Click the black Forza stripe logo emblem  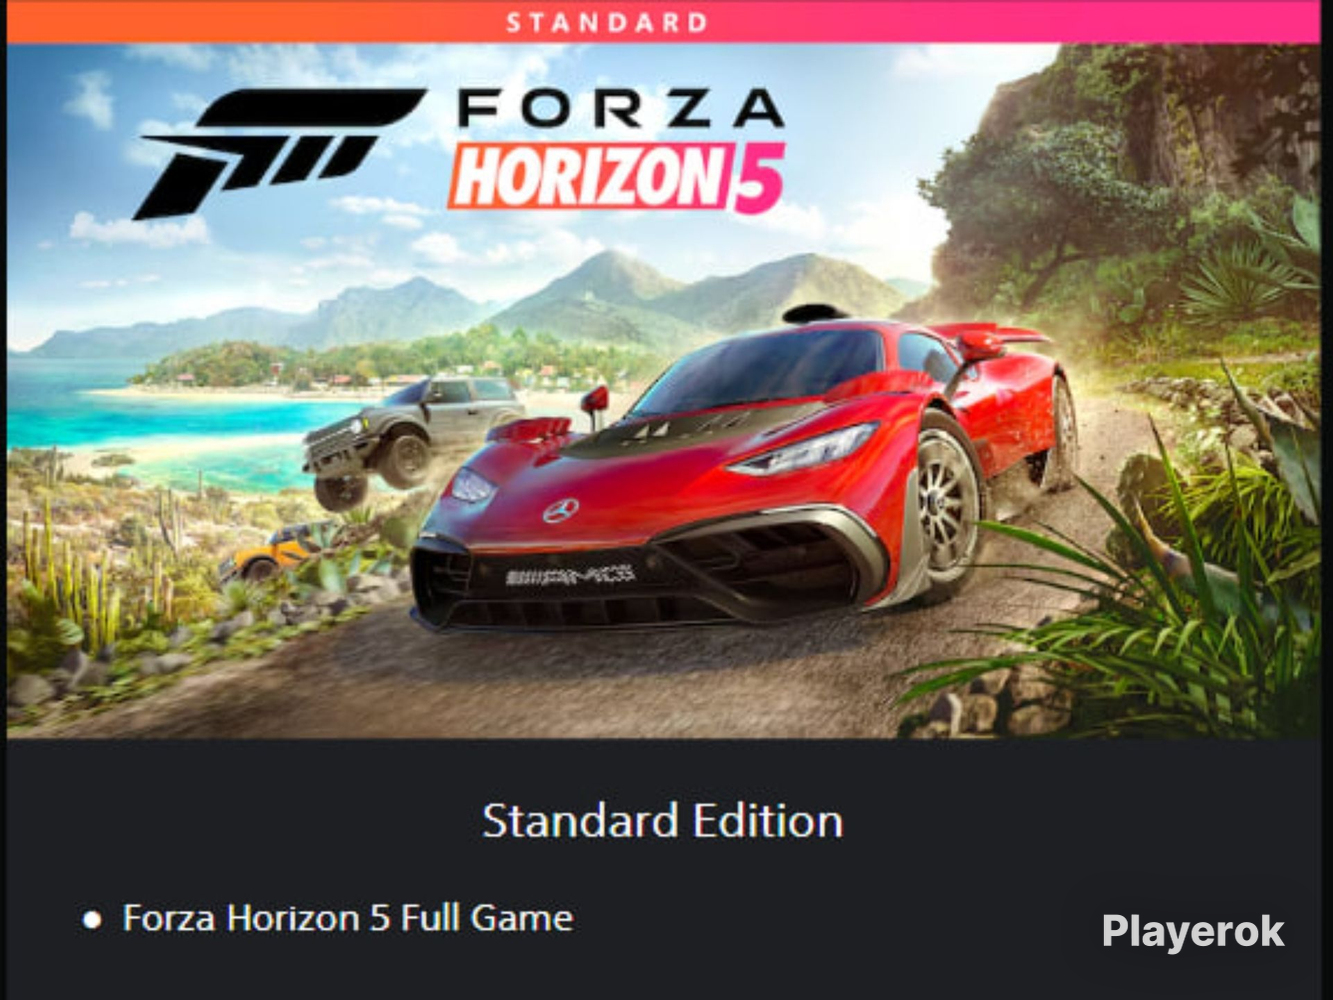tap(280, 152)
